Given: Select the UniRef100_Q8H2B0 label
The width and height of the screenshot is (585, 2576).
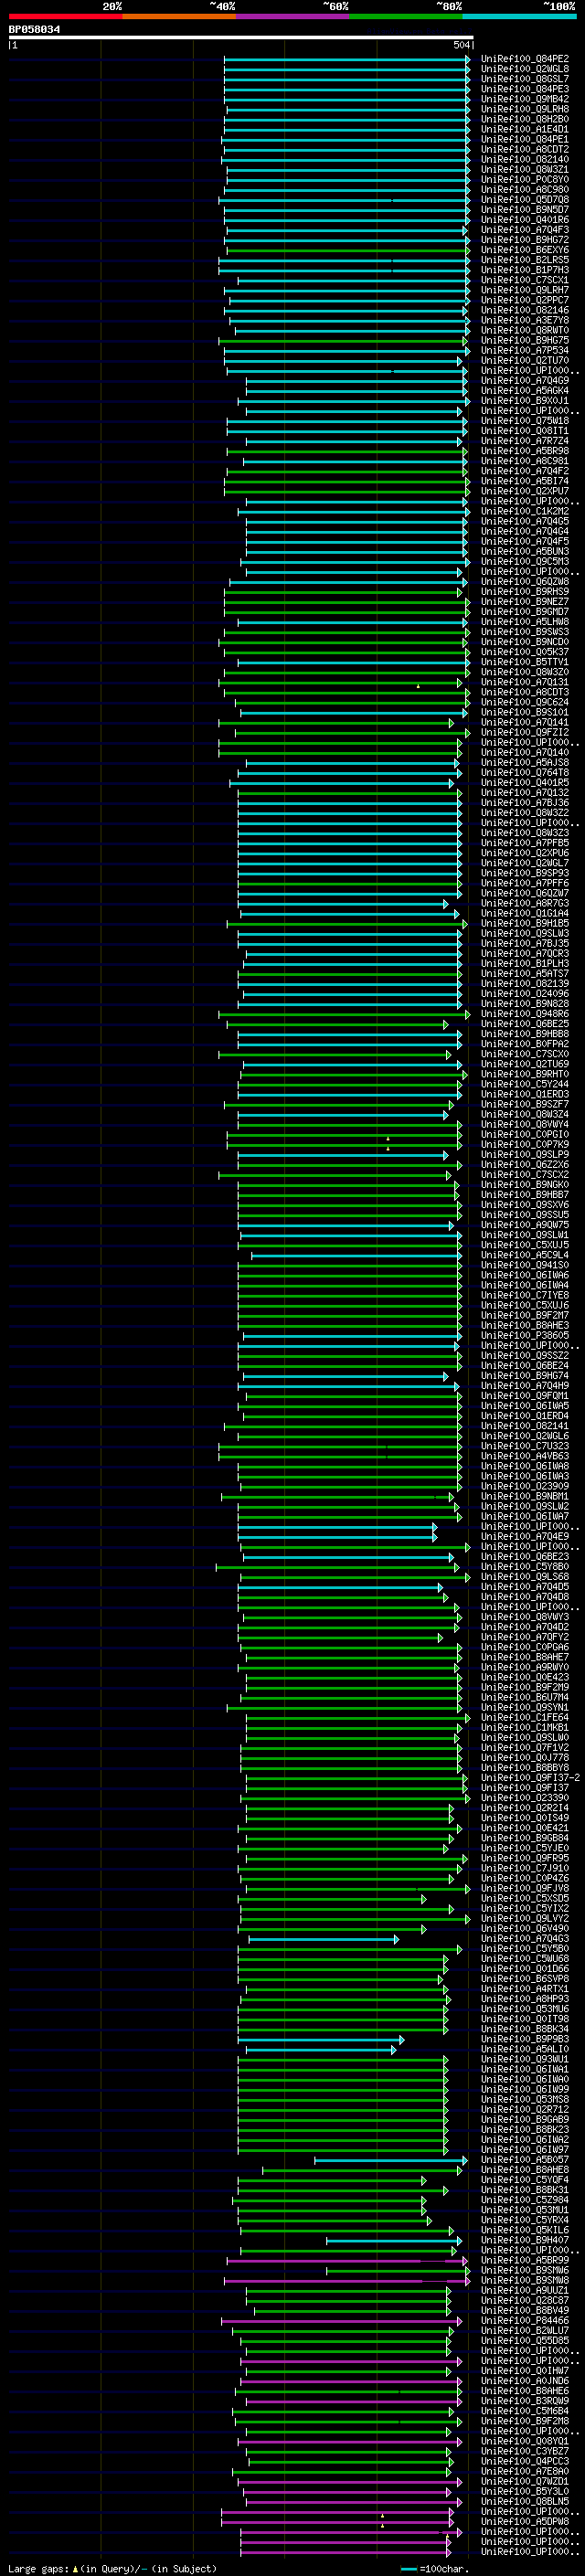Looking at the screenshot, I should pyautogui.click(x=525, y=119).
